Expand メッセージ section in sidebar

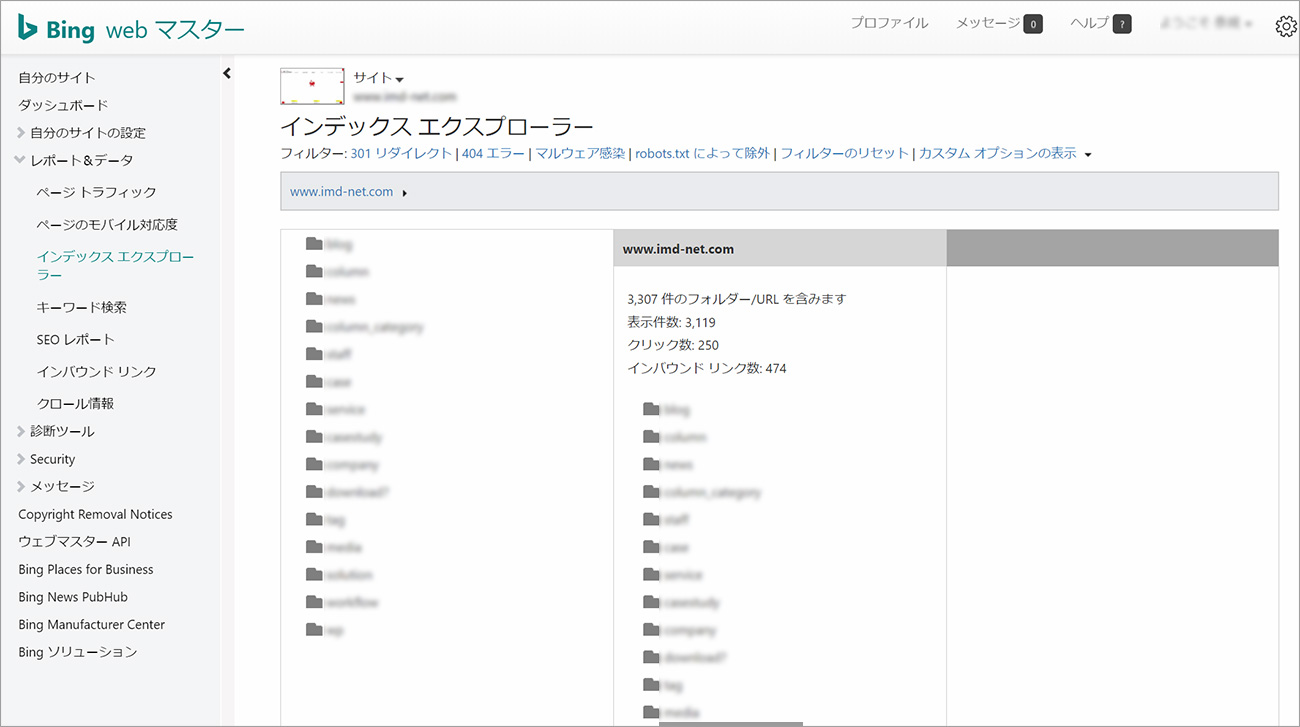click(21, 486)
